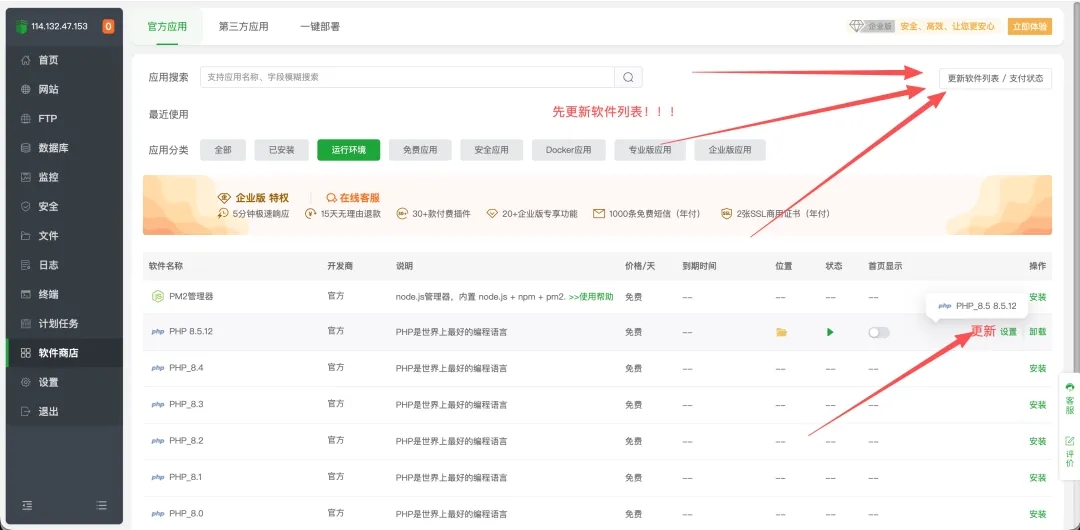Click 更新软件列表 / 支付状态 button
Screen dimensions: 1080x530
pyautogui.click(x=995, y=79)
